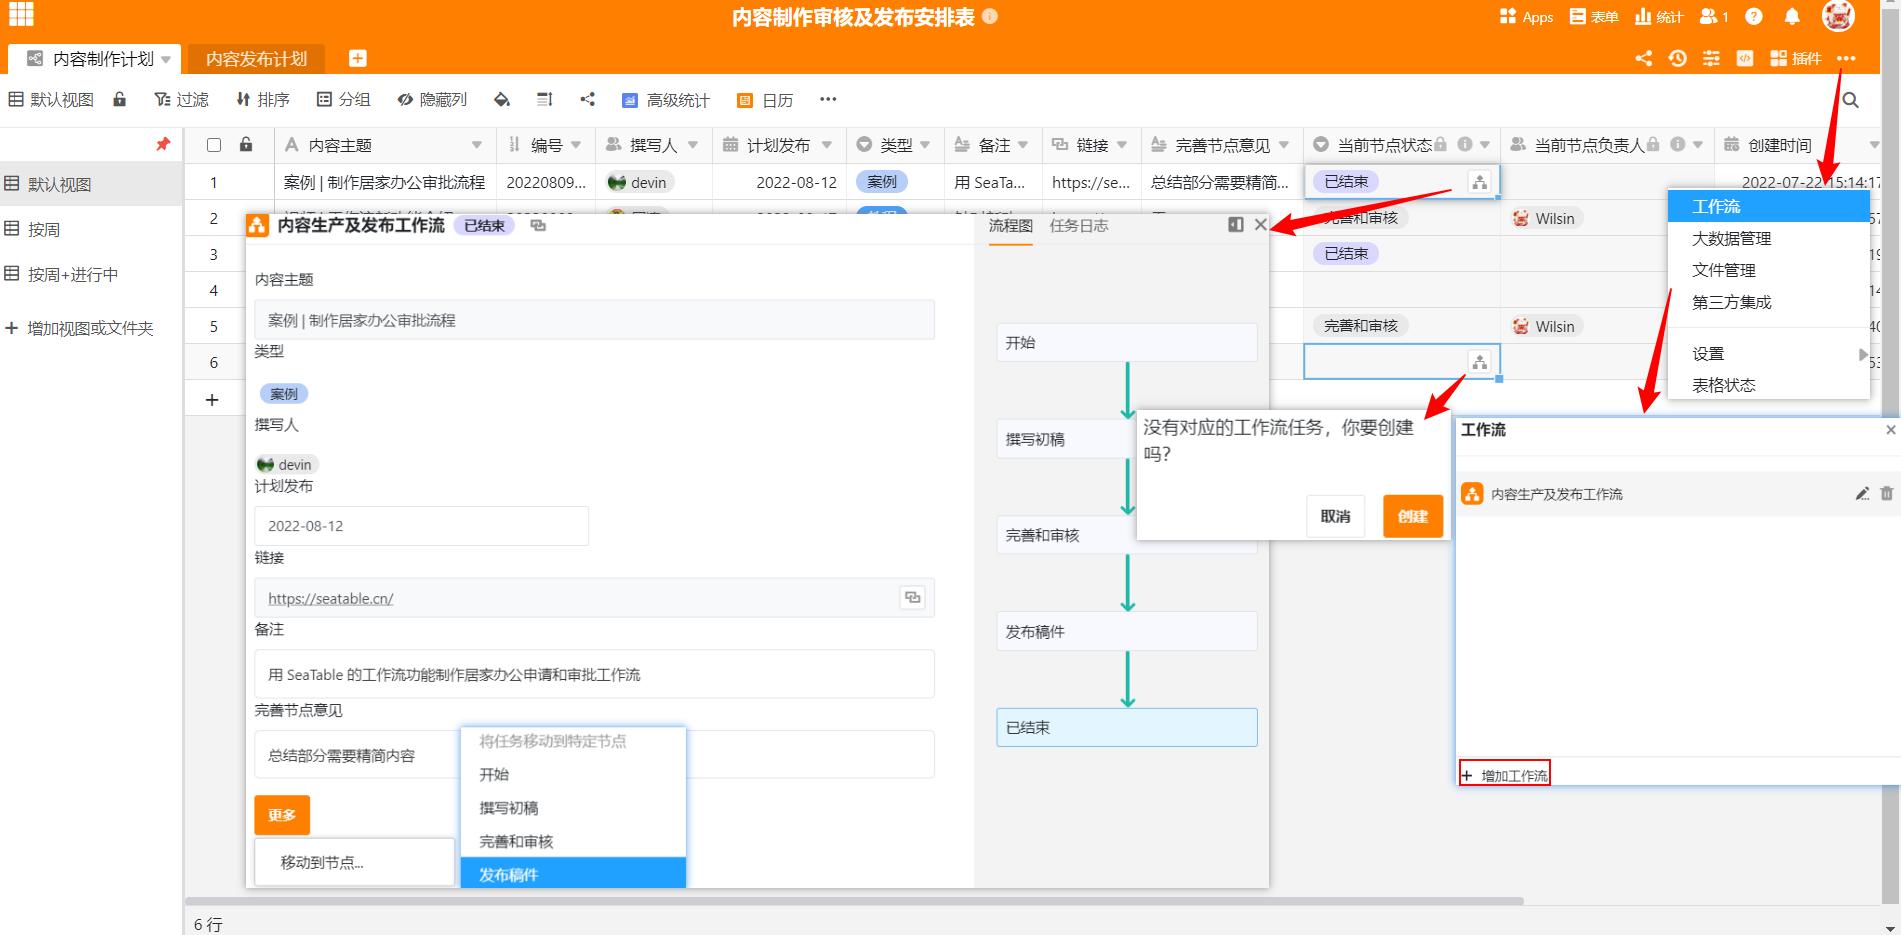Open the 备注 column dropdown
The width and height of the screenshot is (1901, 935).
1022,146
